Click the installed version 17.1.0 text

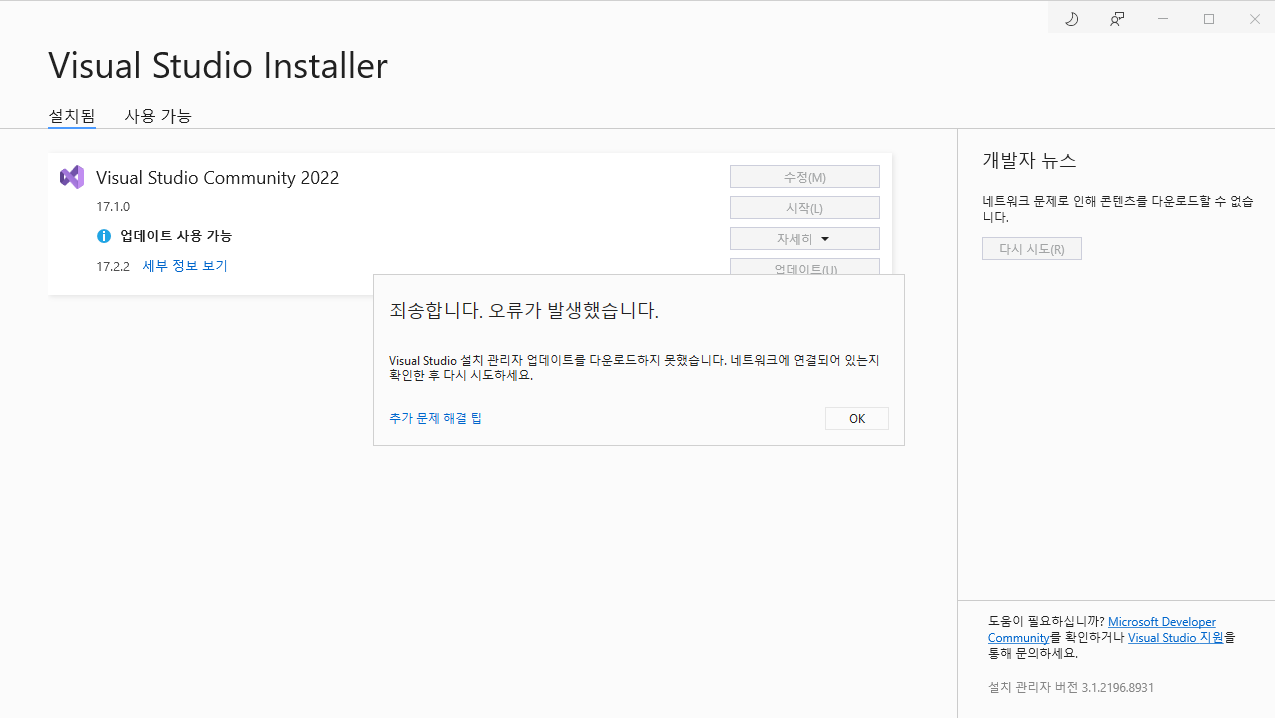[x=113, y=207]
